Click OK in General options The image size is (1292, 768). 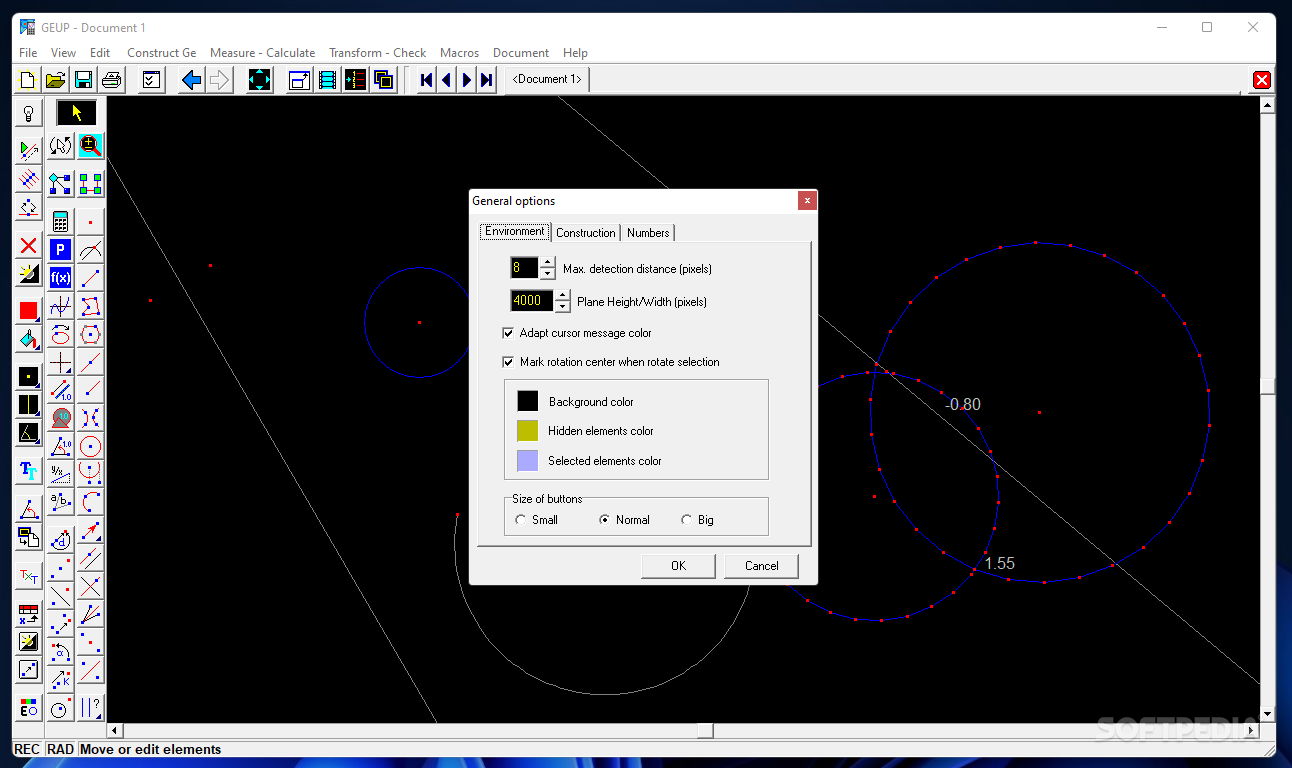(x=678, y=566)
